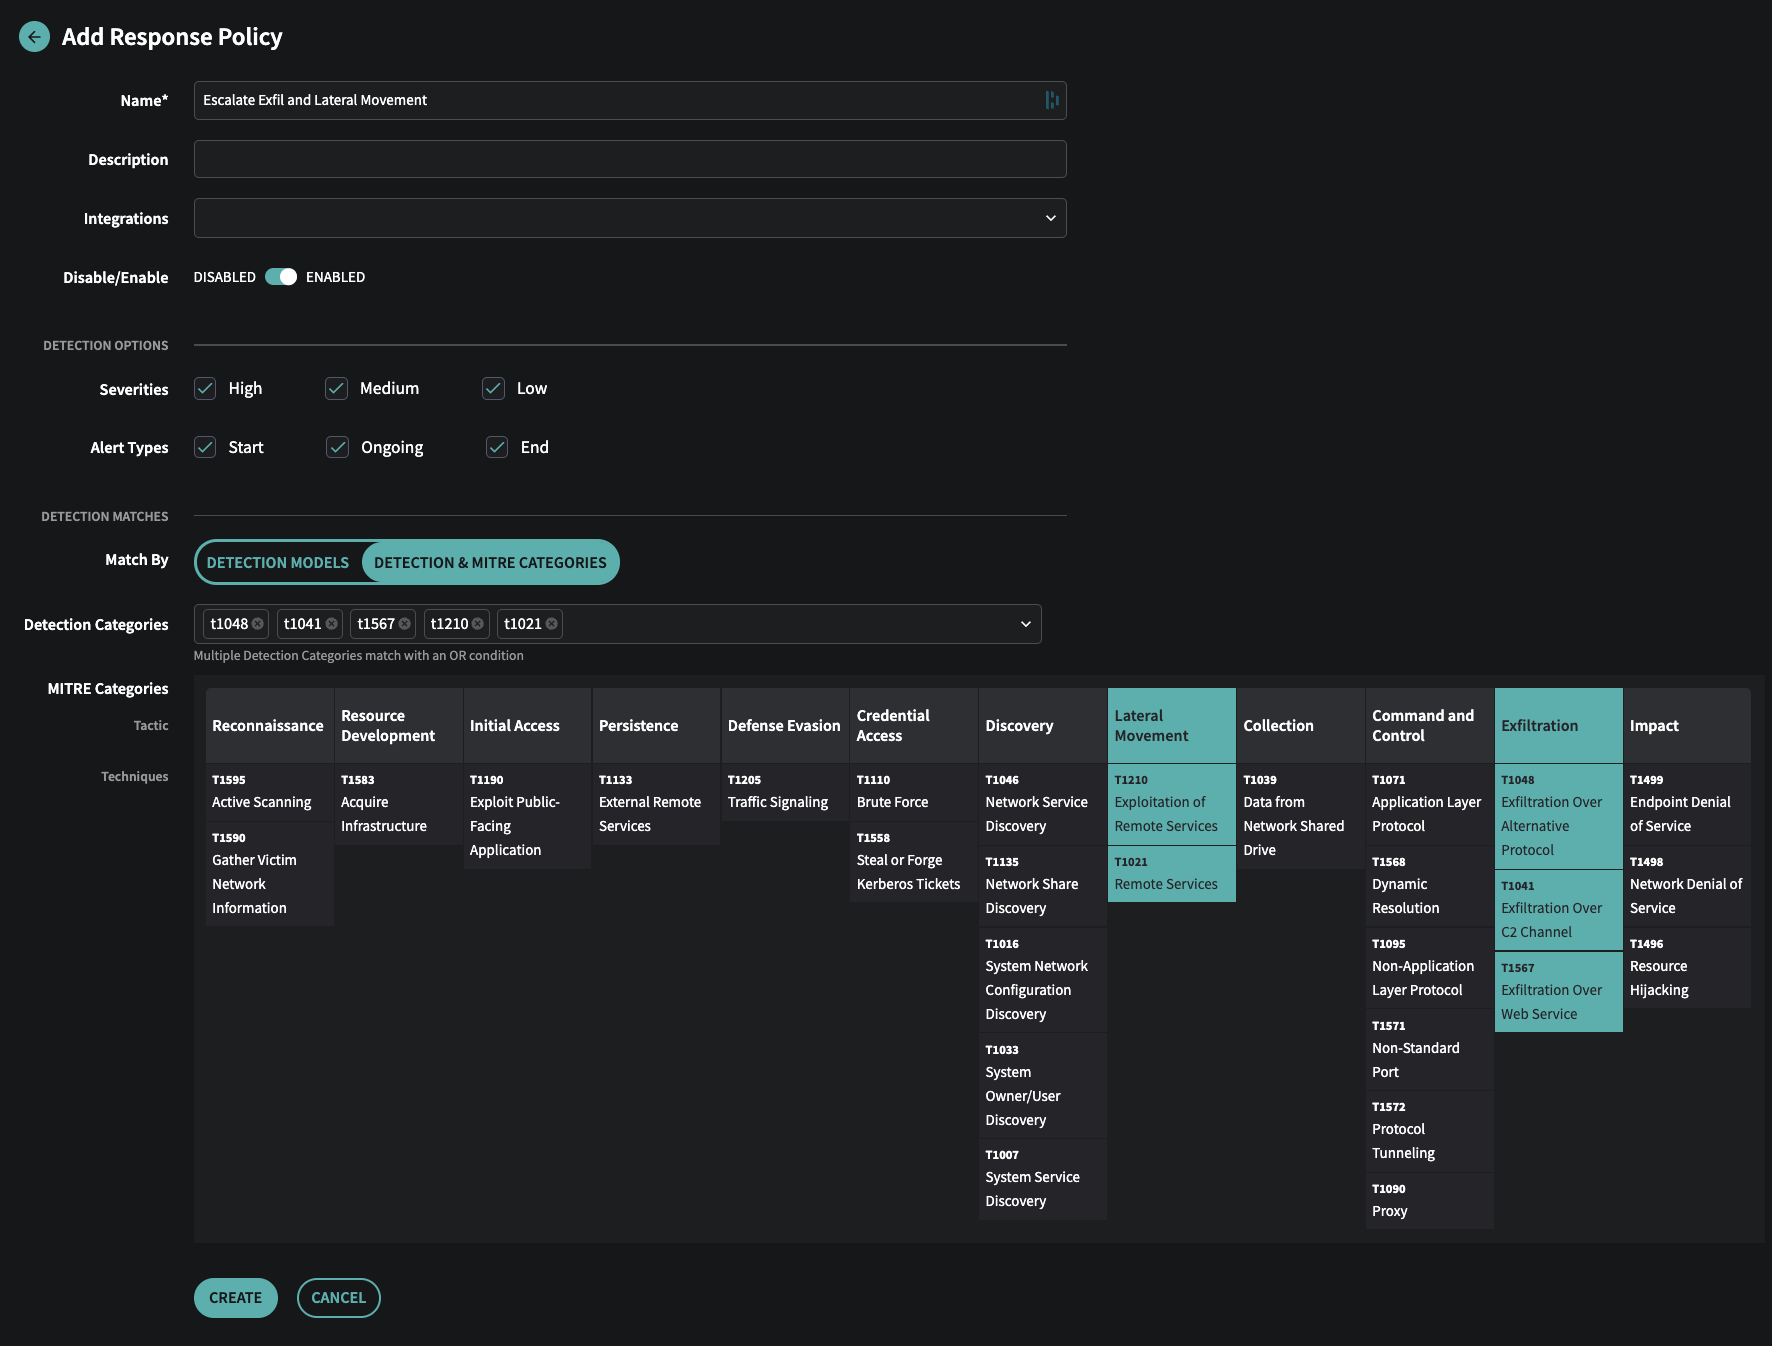Screen dimensions: 1772x1346
Task: Select Detection & MITRE Categories tab
Action: click(x=490, y=562)
